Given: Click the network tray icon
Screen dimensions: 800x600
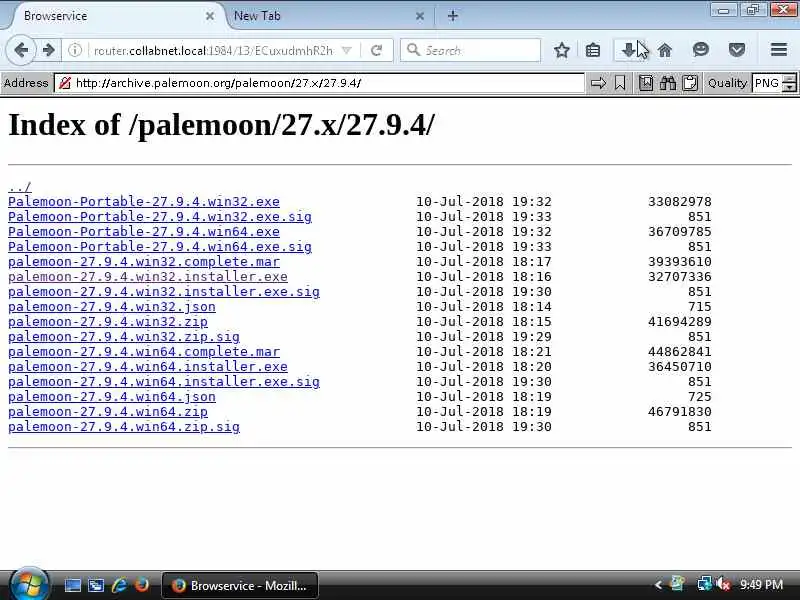Looking at the screenshot, I should [x=705, y=584].
